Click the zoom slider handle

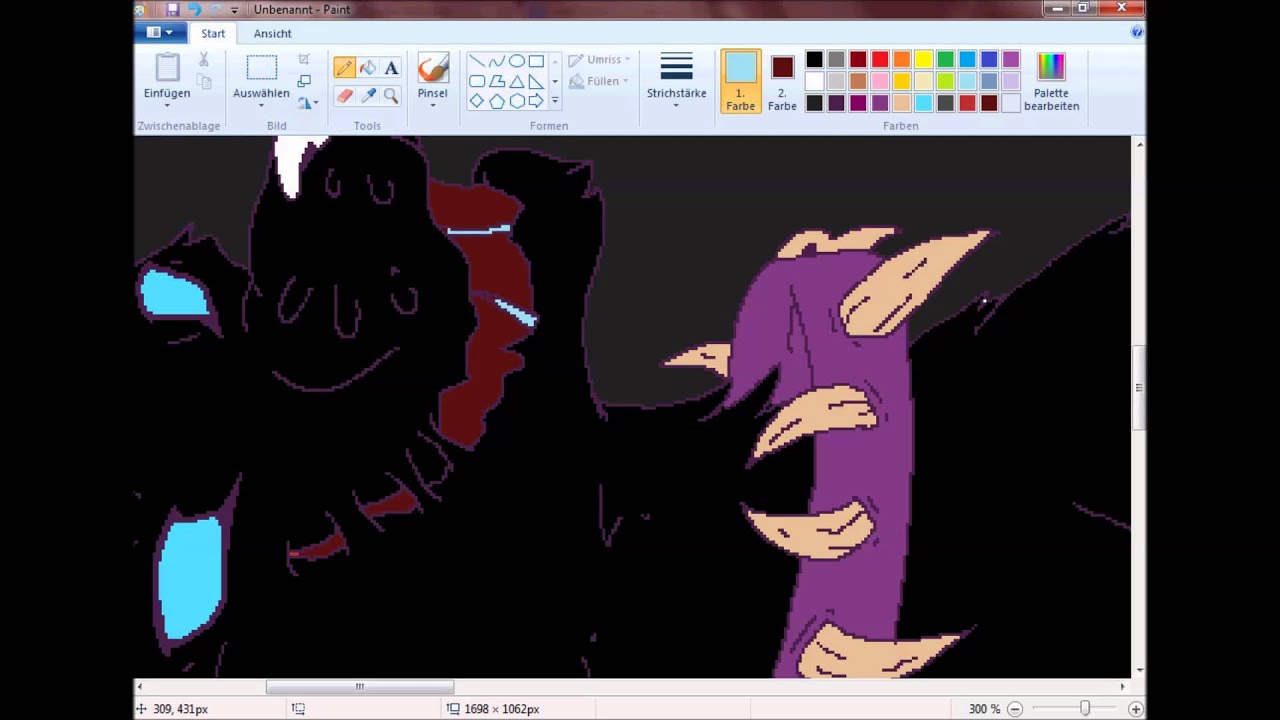[x=1085, y=709]
